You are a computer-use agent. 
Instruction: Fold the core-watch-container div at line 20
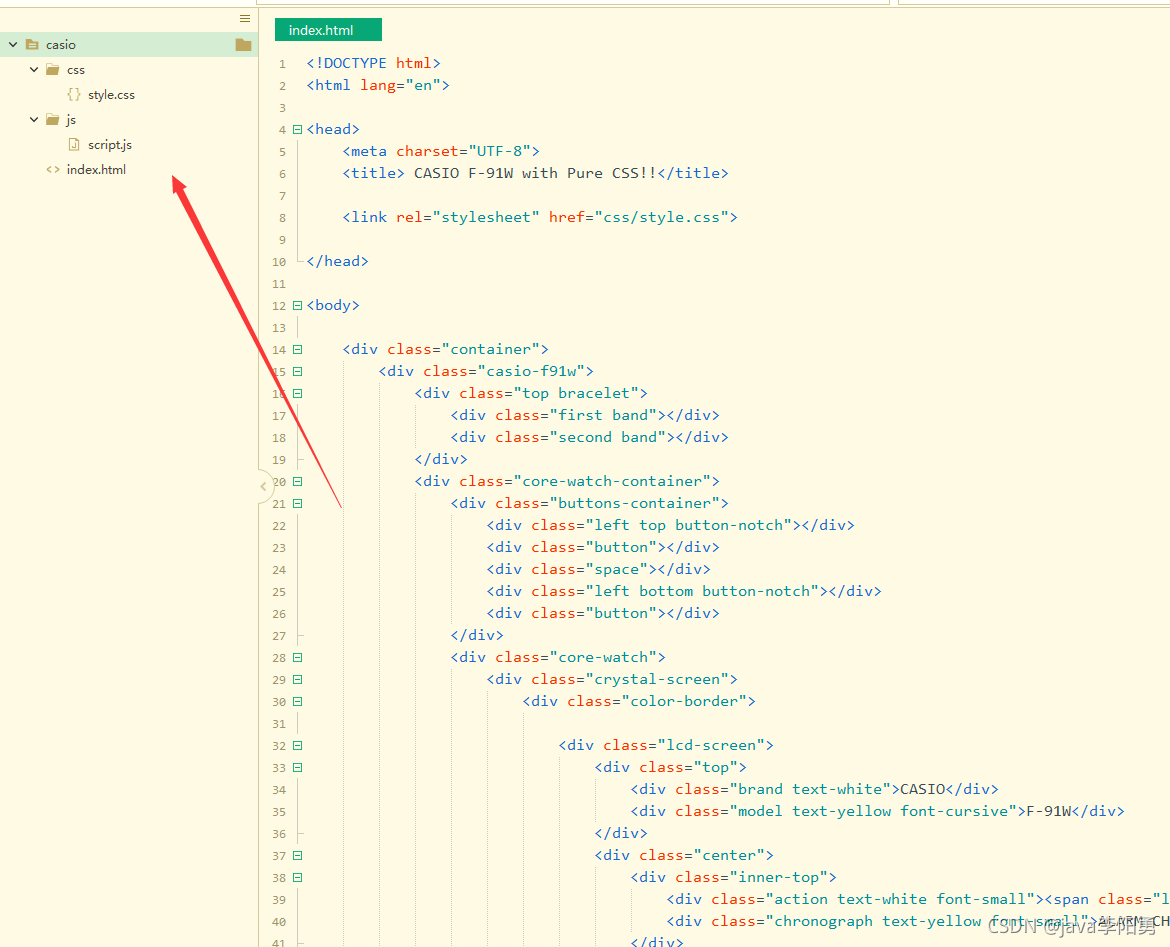click(x=298, y=481)
